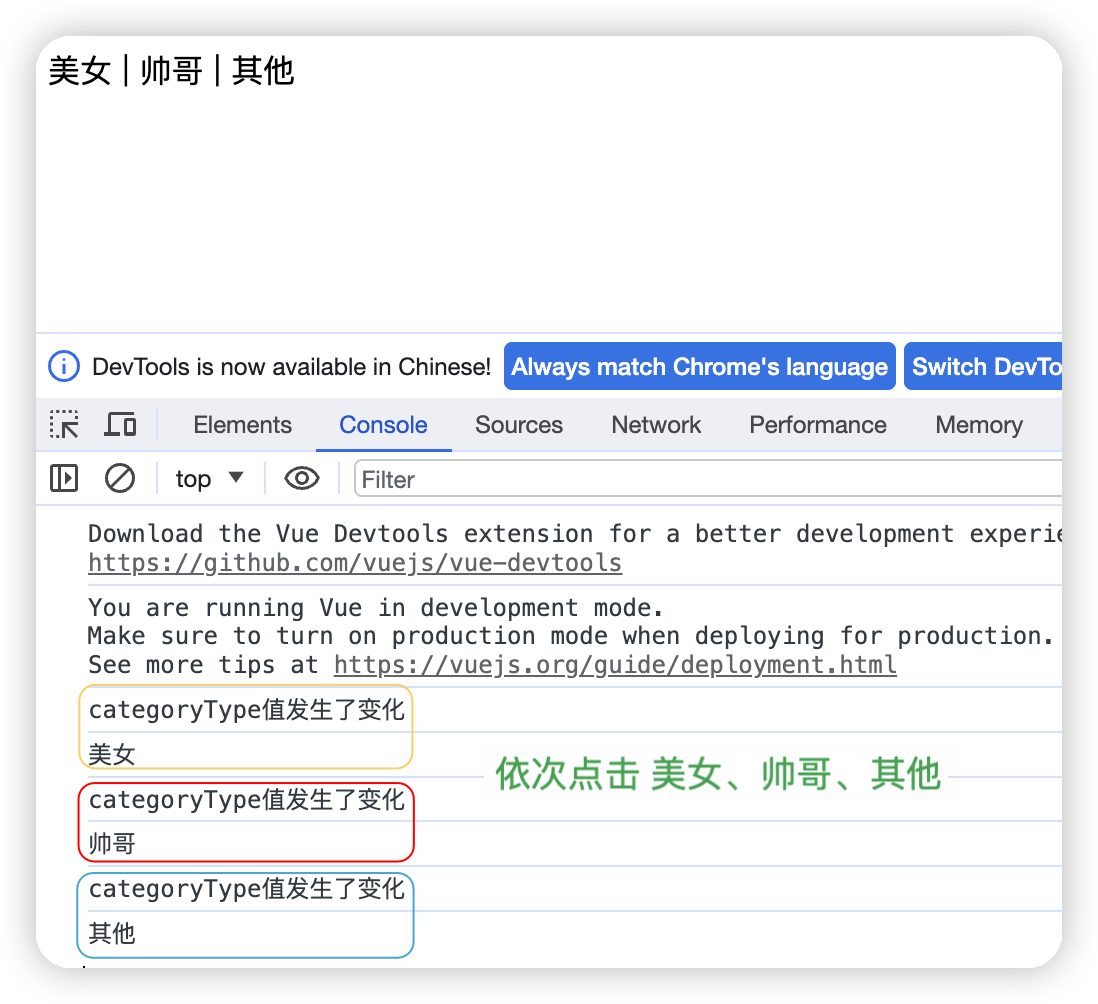Click the 帅哥 category at page top
Viewport: 1098px width, 1004px height.
pos(171,71)
